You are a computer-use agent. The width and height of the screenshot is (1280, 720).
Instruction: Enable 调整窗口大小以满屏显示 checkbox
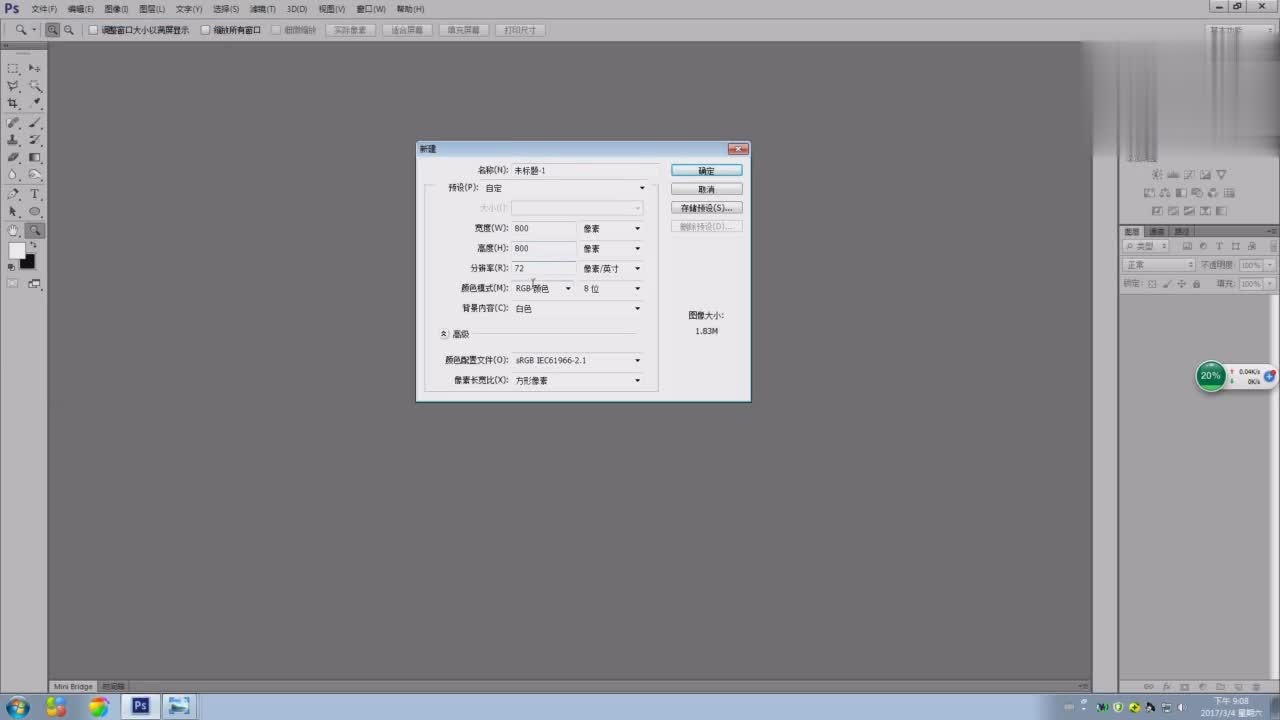94,30
